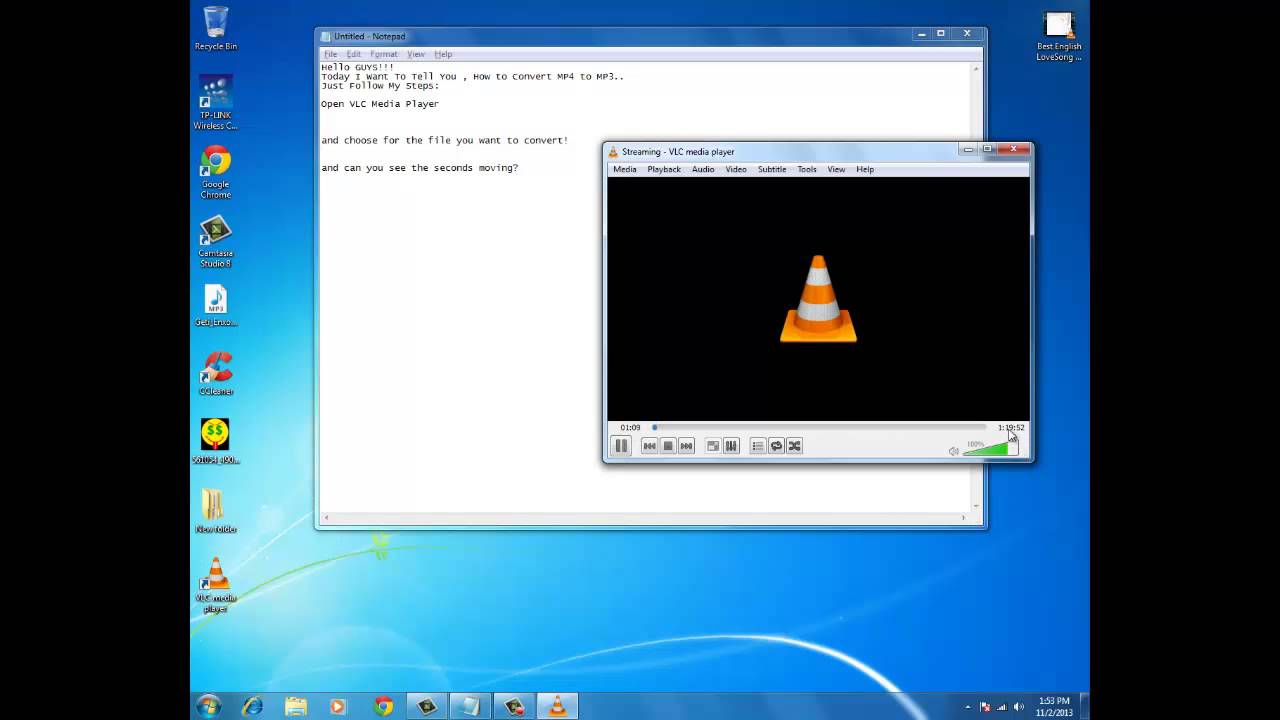
Task: Open VLC Media menu
Action: click(x=625, y=169)
